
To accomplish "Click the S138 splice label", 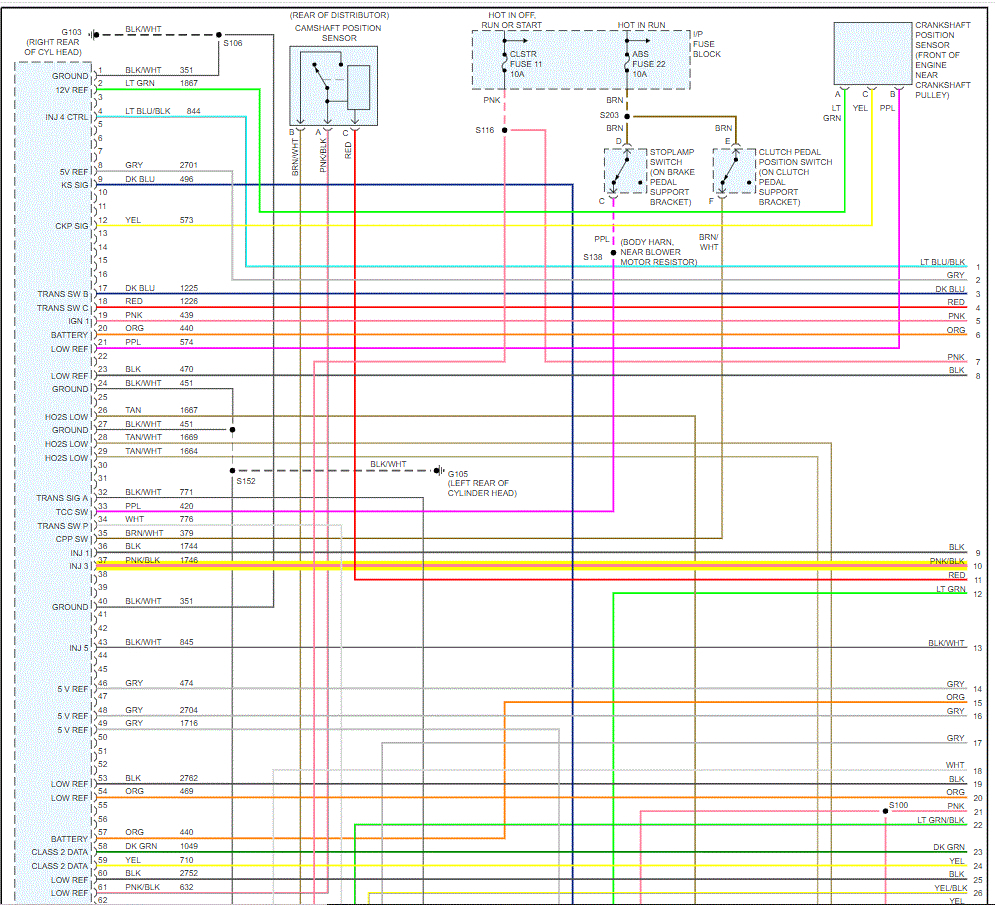I will 593,257.
